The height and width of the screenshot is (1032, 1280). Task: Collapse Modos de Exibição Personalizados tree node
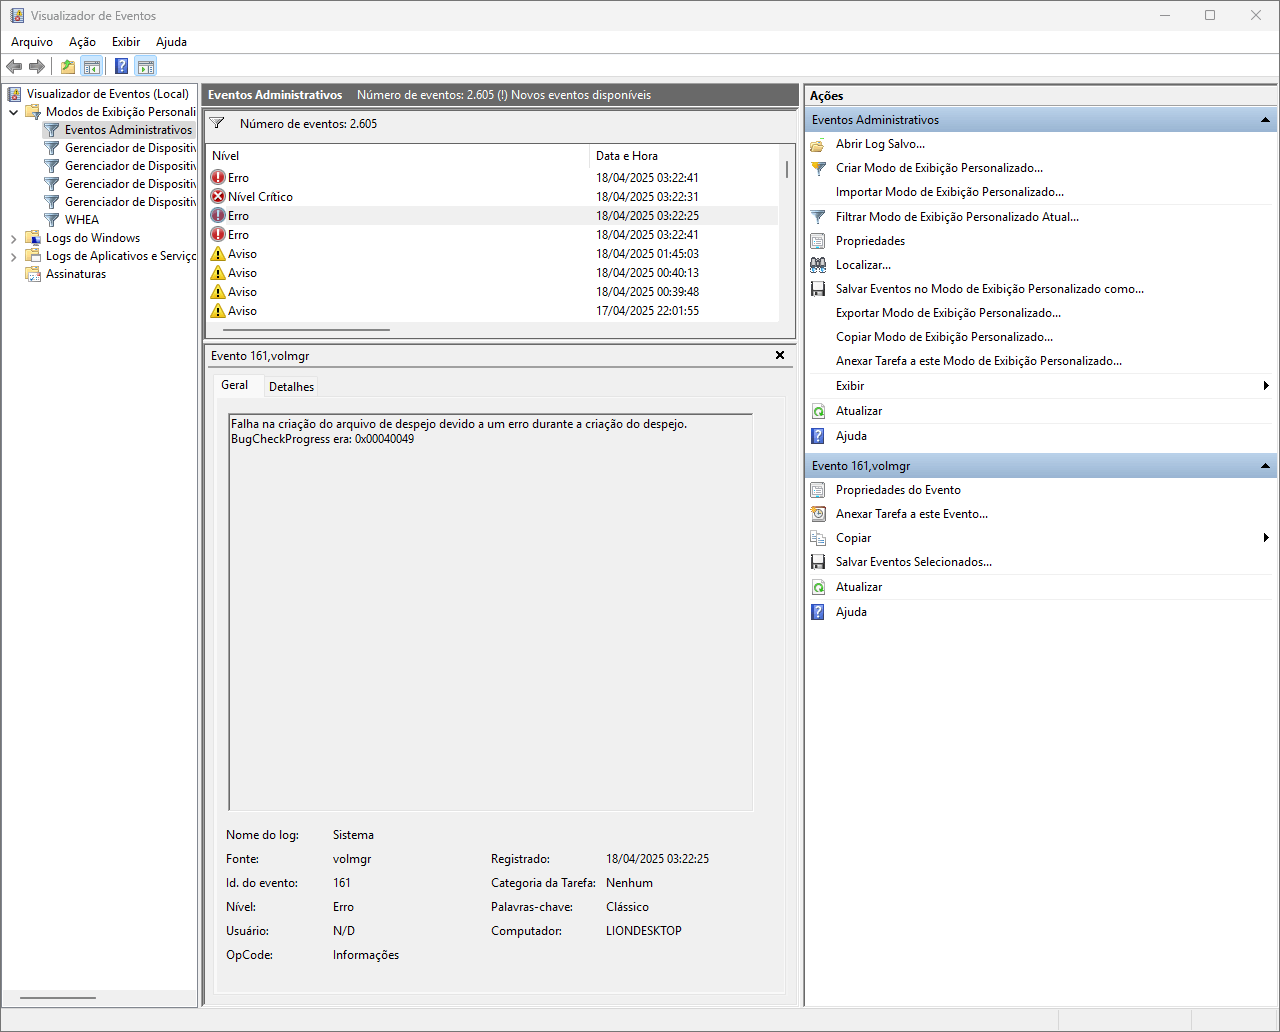pyautogui.click(x=13, y=112)
